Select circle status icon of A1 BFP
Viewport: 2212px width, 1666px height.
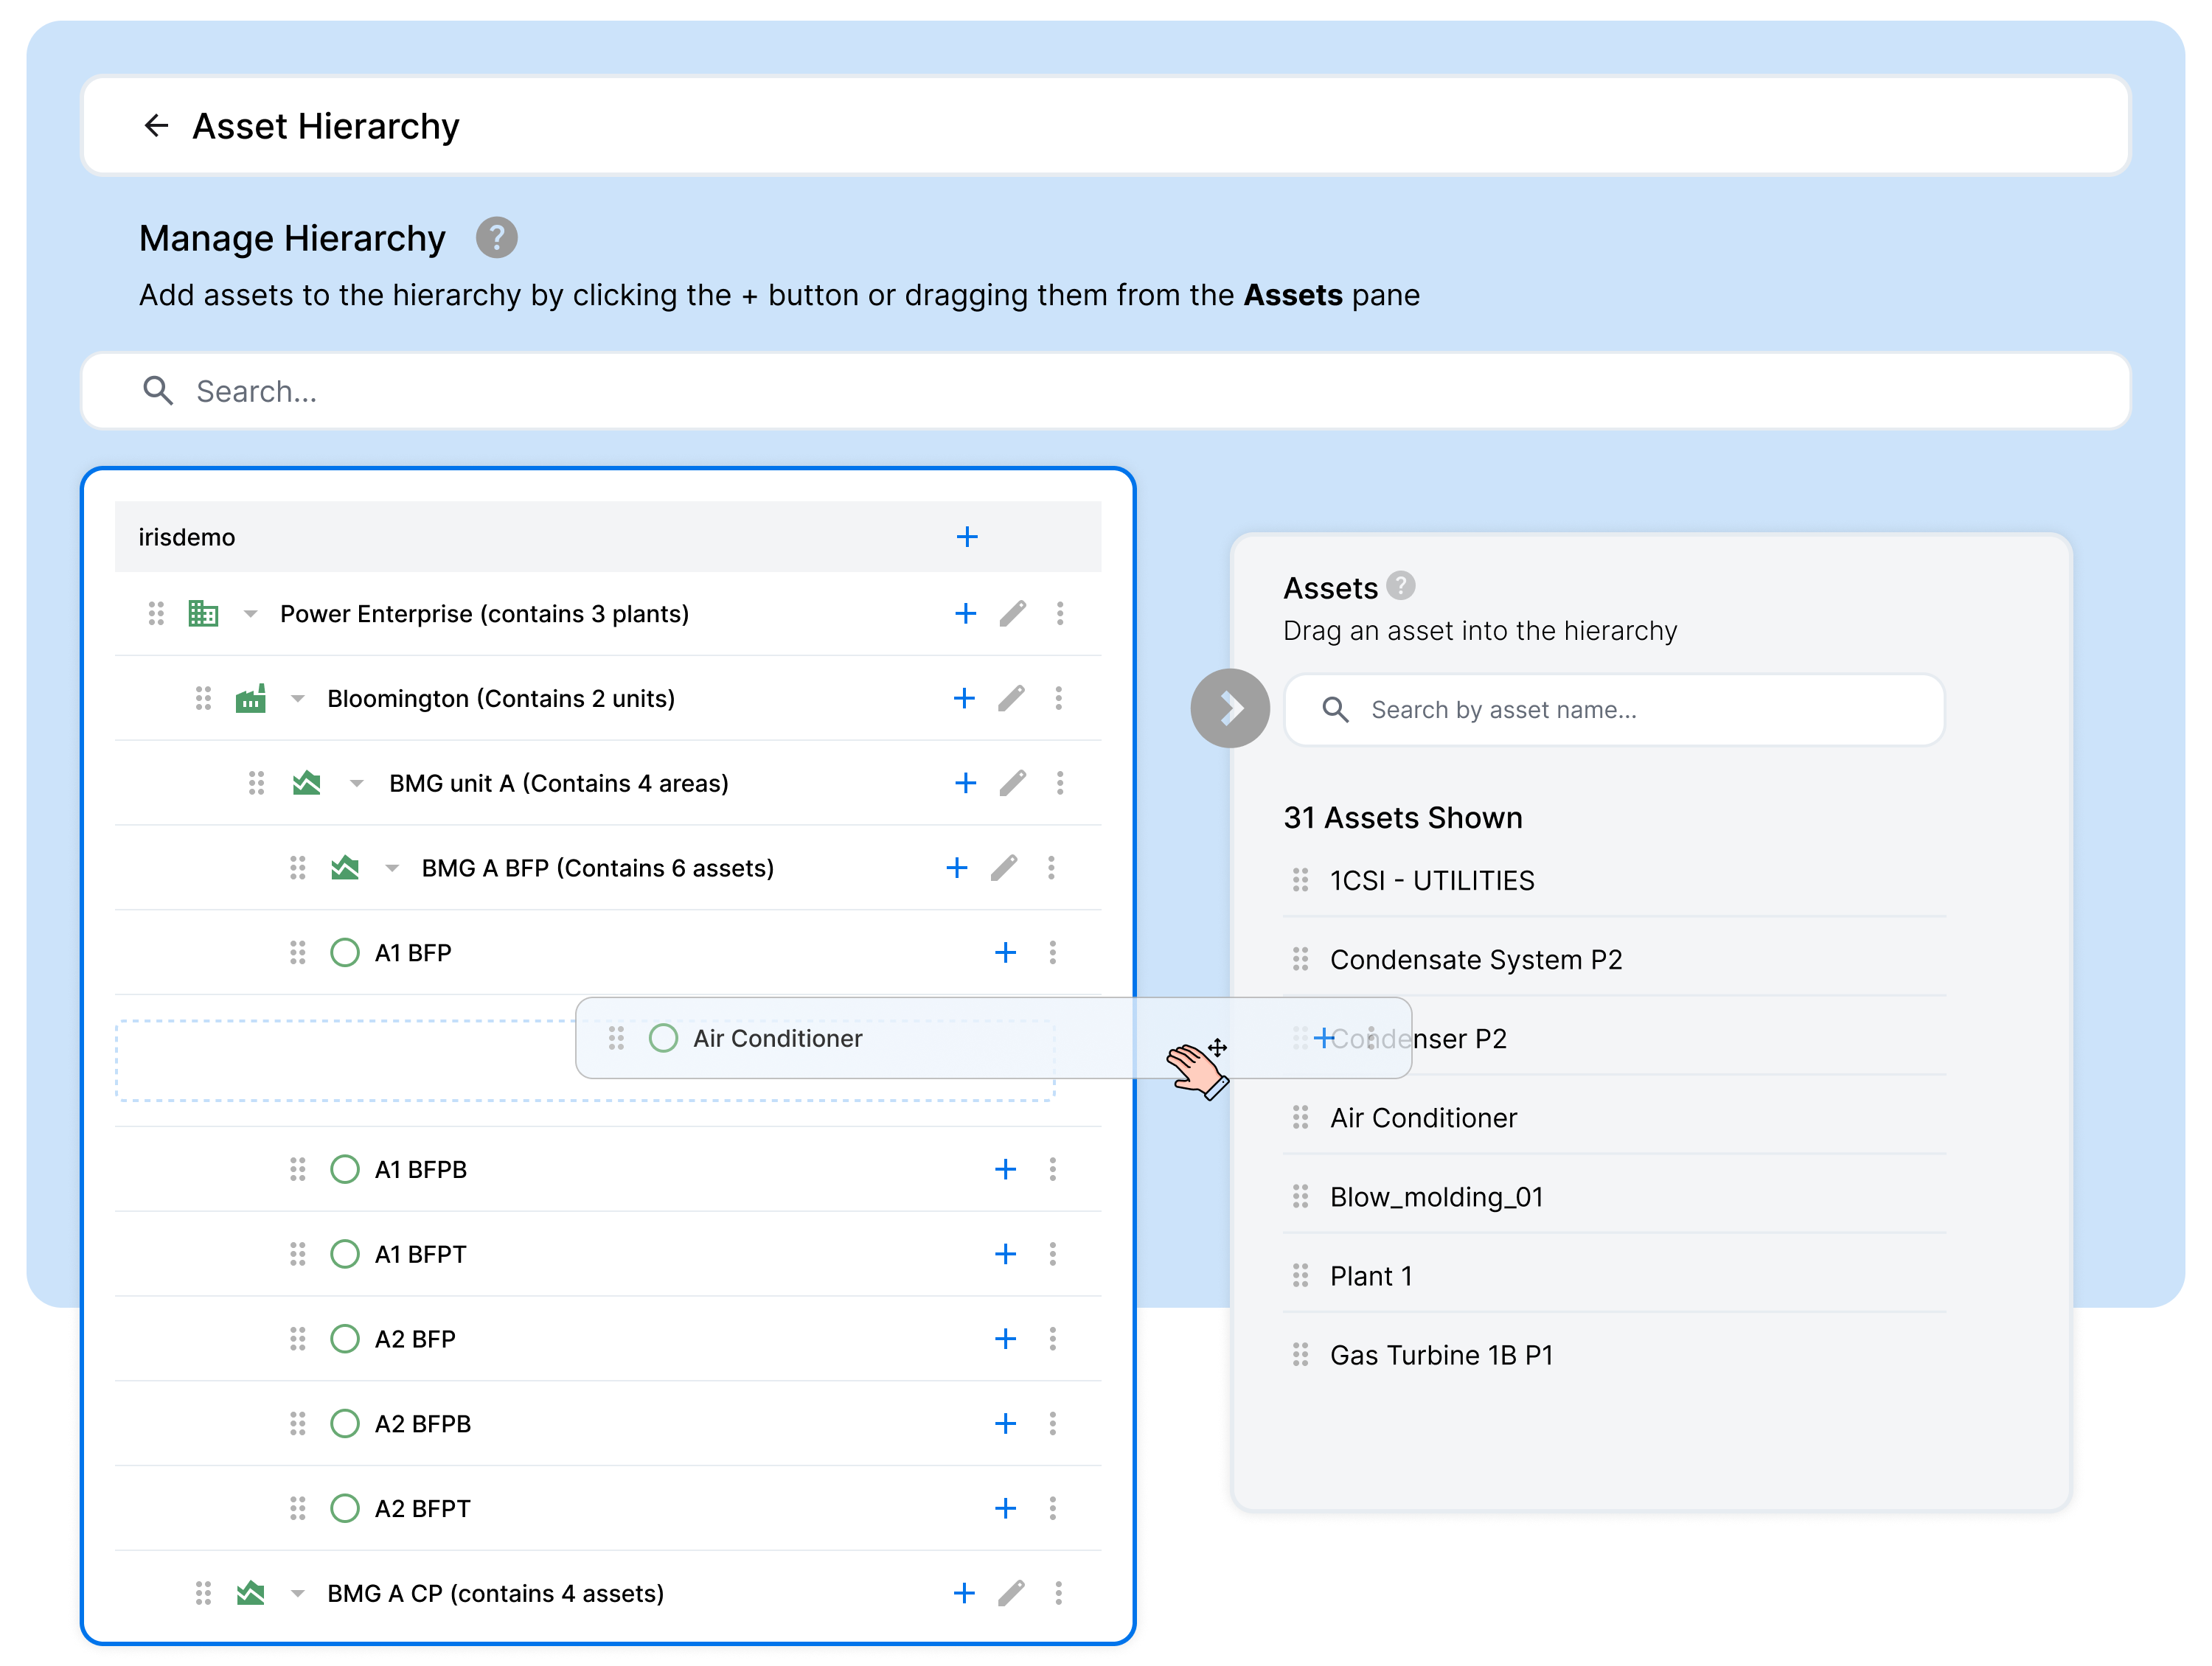coord(345,953)
